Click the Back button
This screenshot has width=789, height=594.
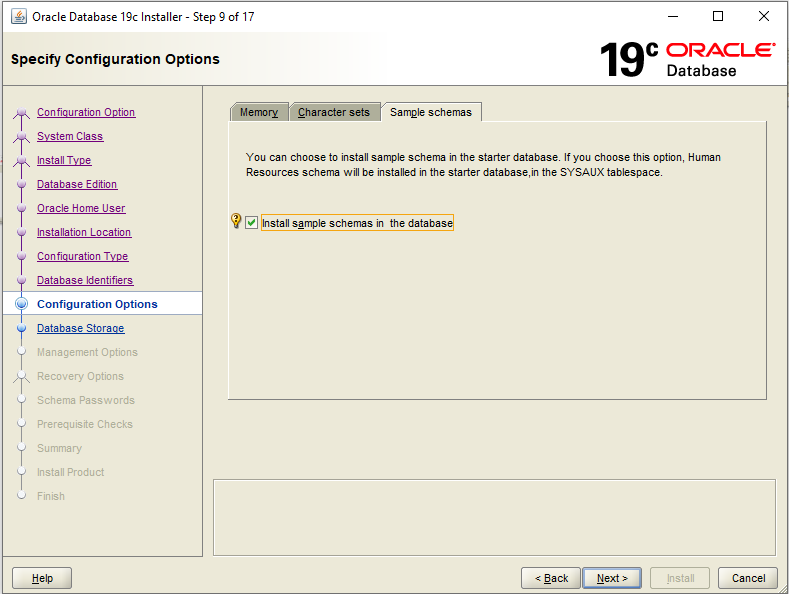[551, 578]
